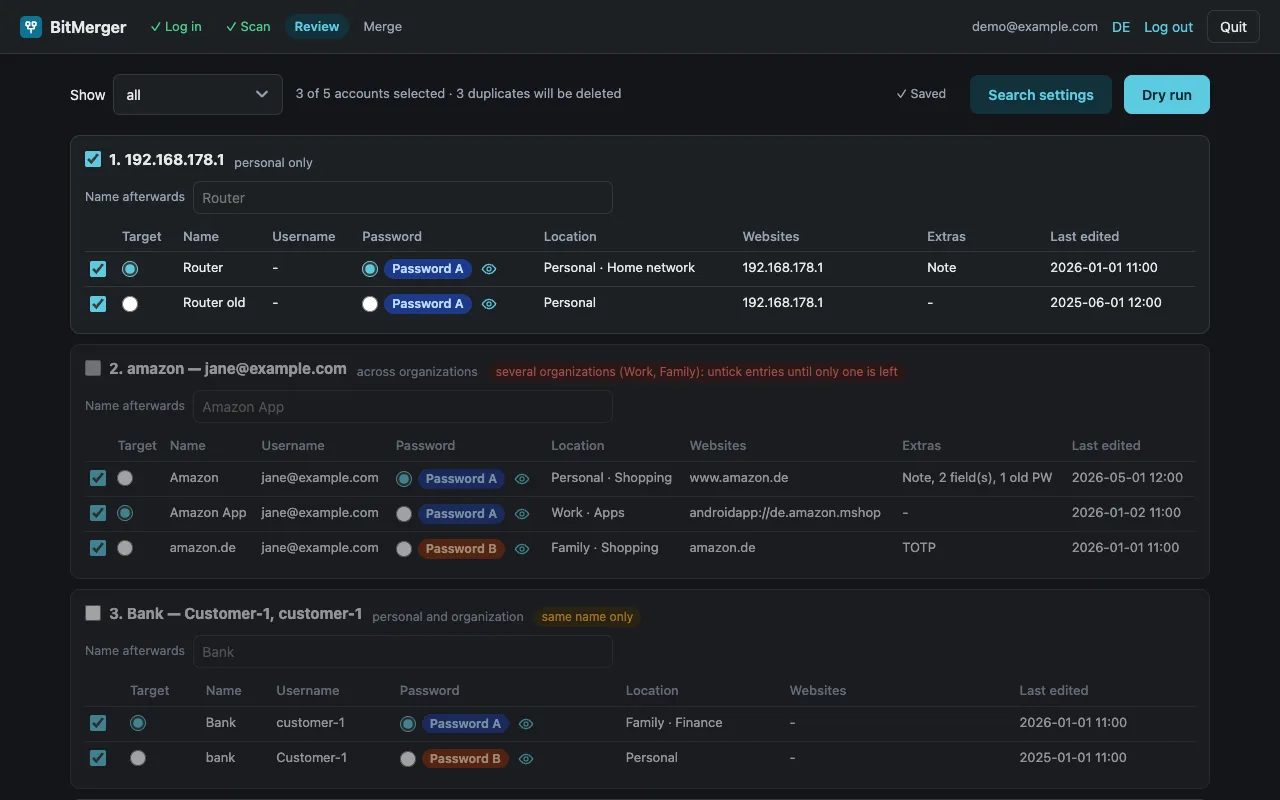Click the 'same name only' tag
Screen dimensions: 1280x800
[587, 617]
